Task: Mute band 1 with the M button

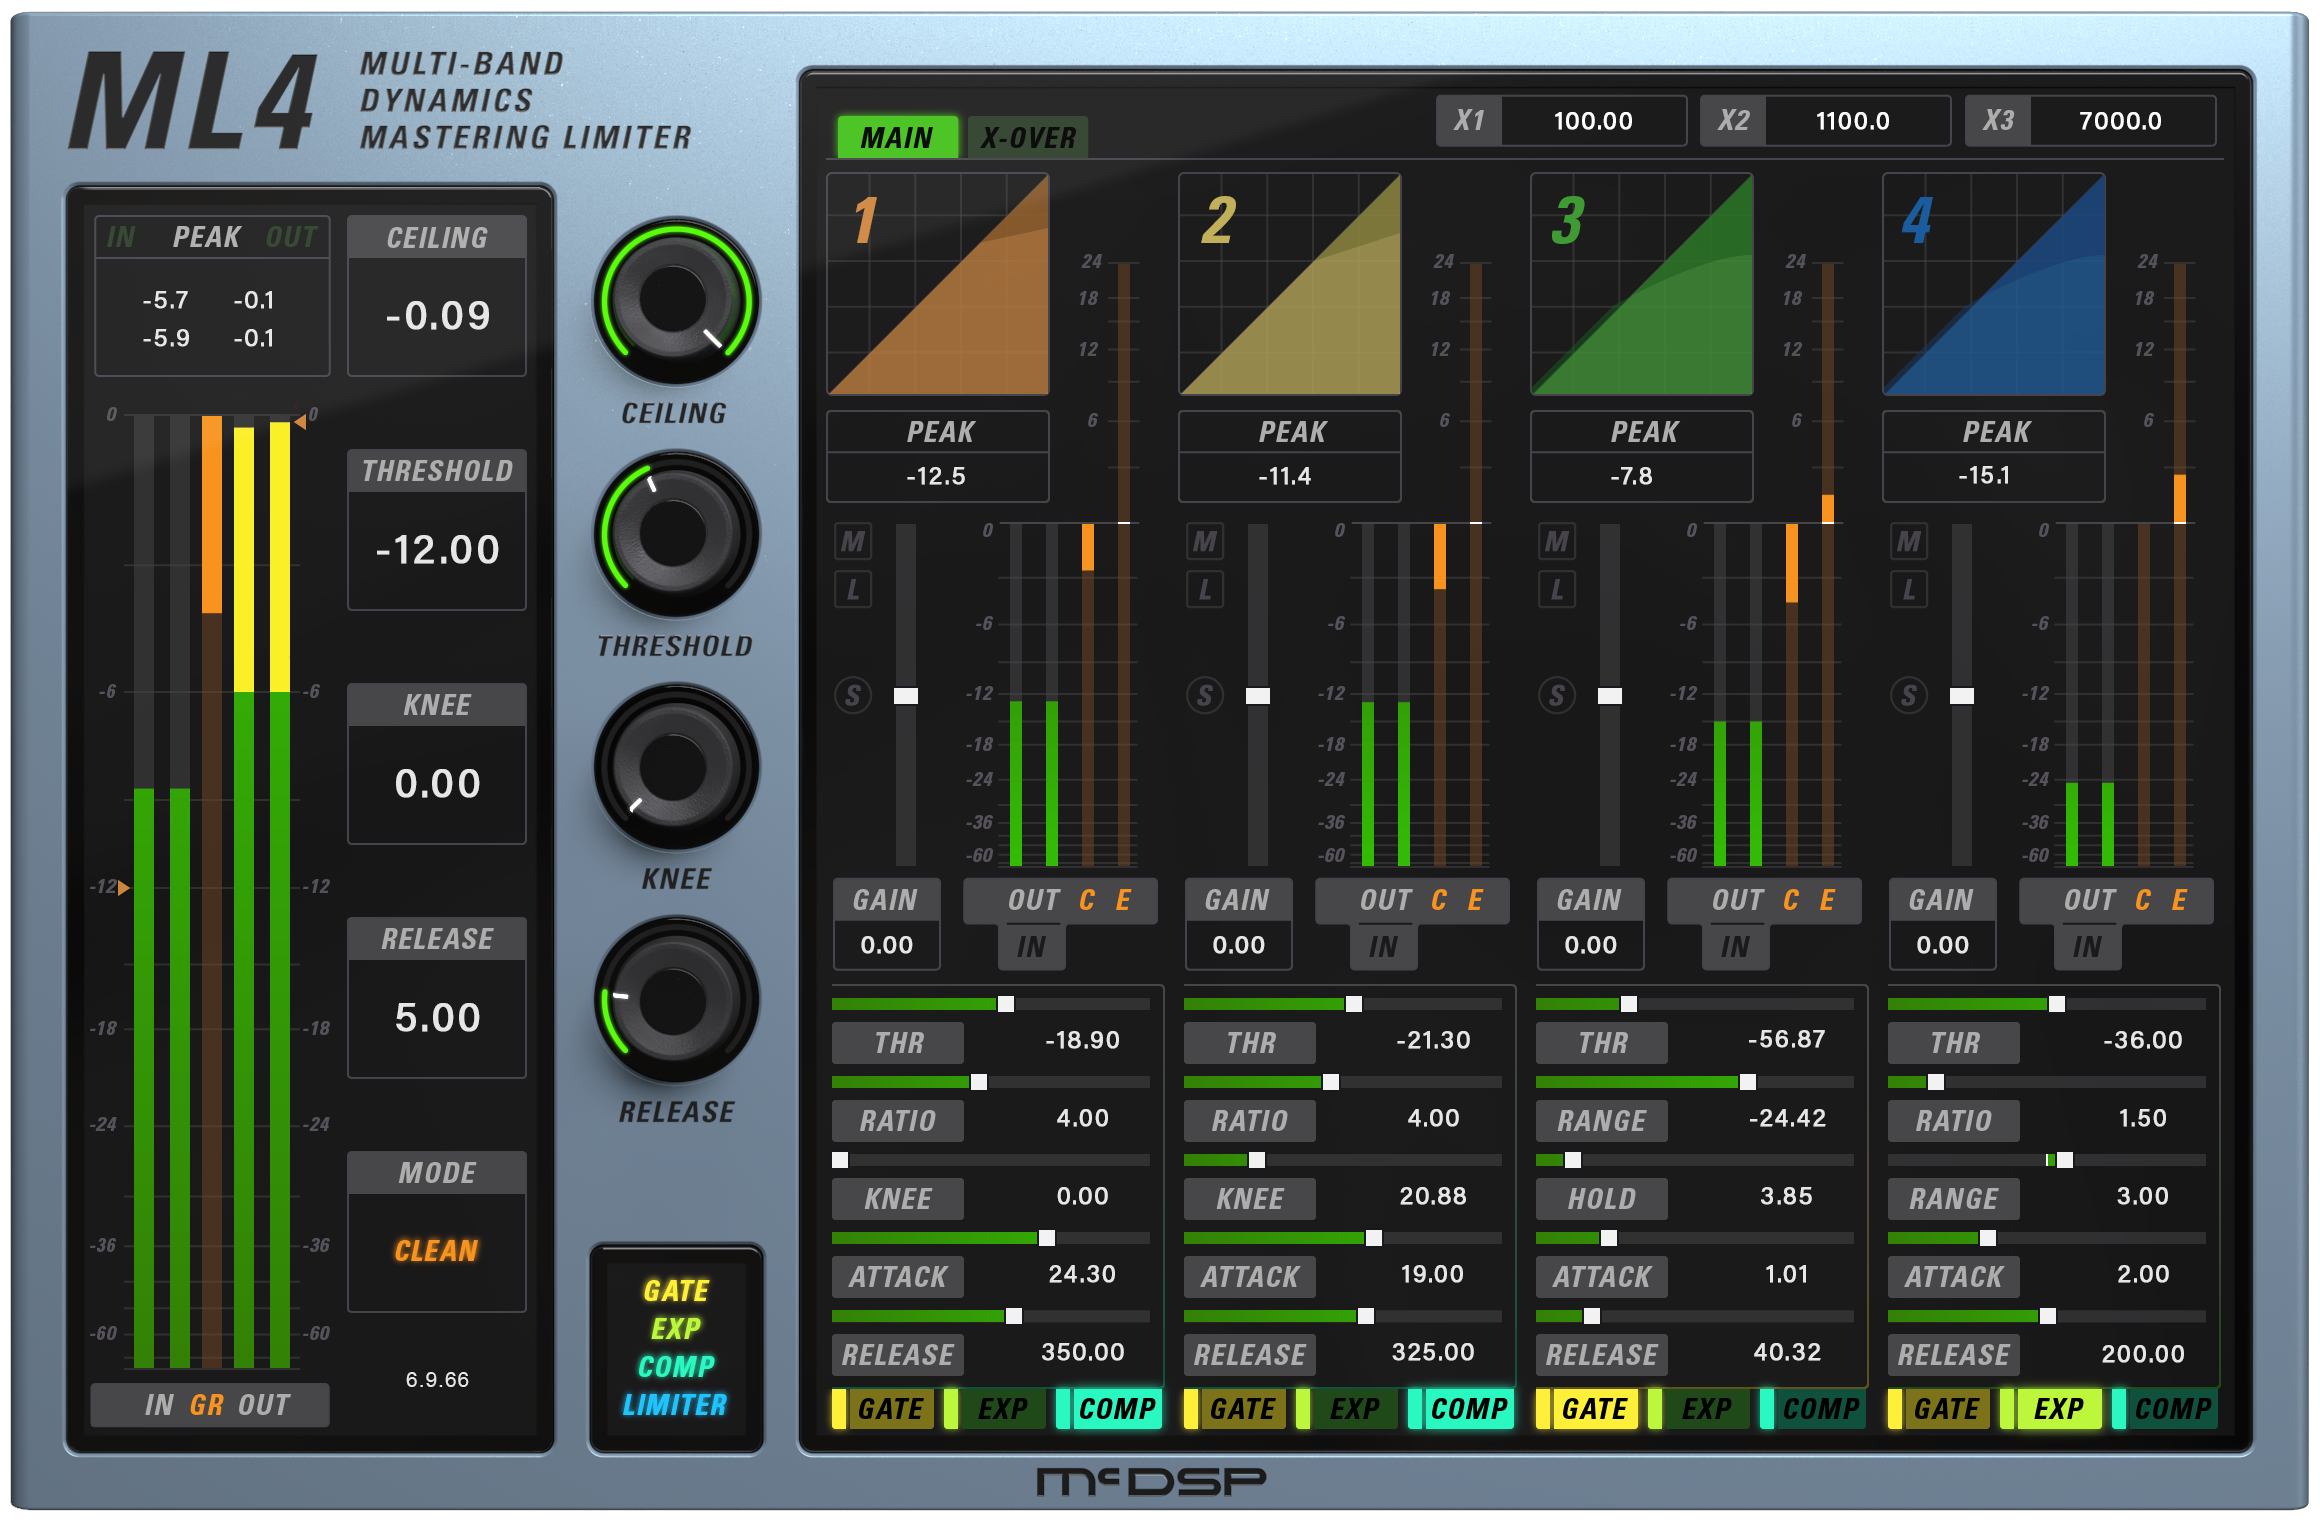Action: (x=853, y=542)
